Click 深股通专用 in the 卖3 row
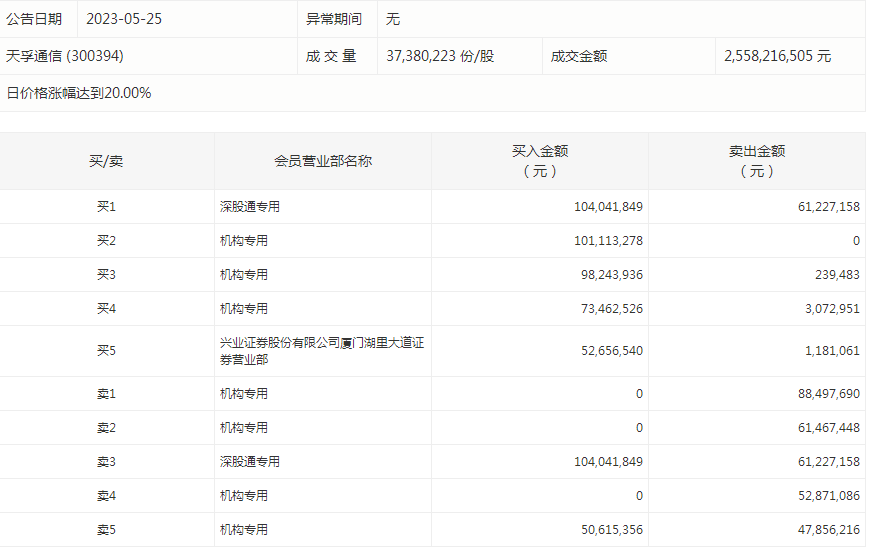869x549 pixels. coord(250,461)
